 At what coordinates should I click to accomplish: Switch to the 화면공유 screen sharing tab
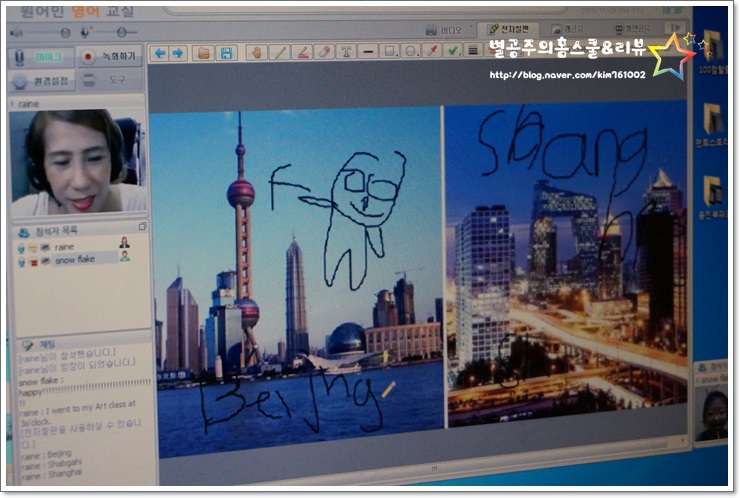634,29
